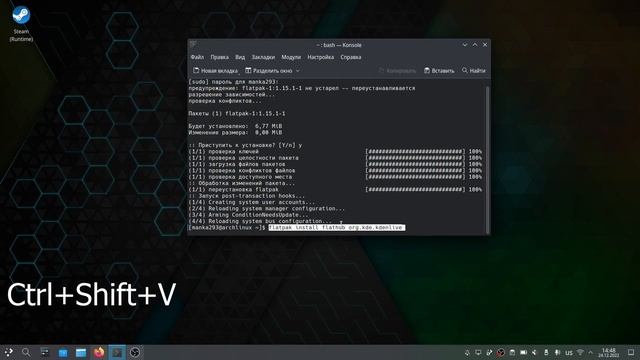This screenshot has width=640, height=360.
Task: Maximize the Konsole window
Action: (x=475, y=44)
